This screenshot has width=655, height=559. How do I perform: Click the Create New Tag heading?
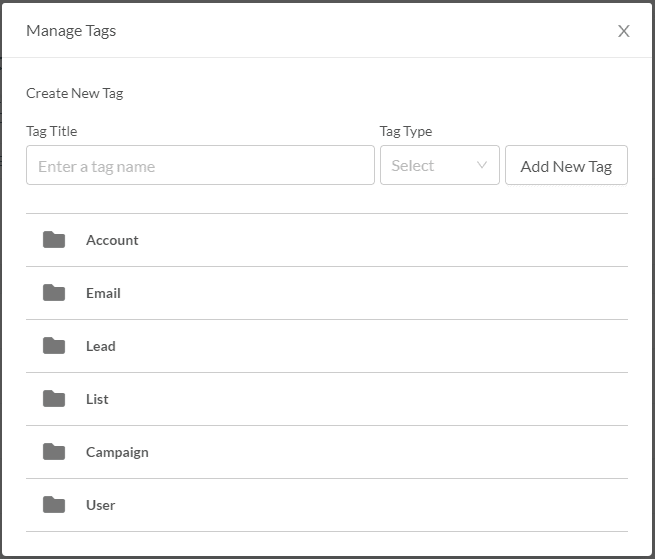pos(74,93)
